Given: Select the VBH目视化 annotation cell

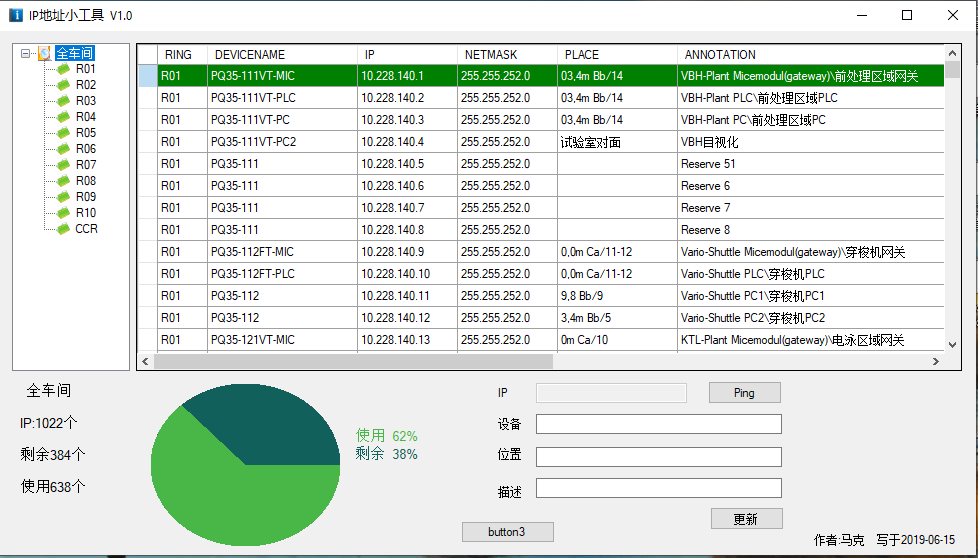Looking at the screenshot, I should (810, 142).
